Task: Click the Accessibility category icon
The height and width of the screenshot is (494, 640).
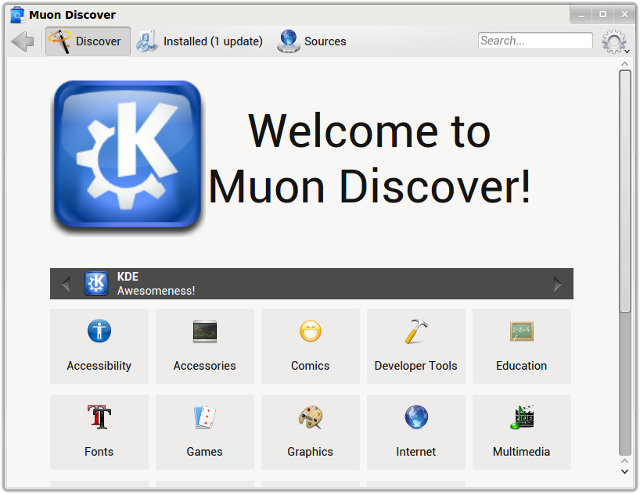Action: pyautogui.click(x=99, y=331)
